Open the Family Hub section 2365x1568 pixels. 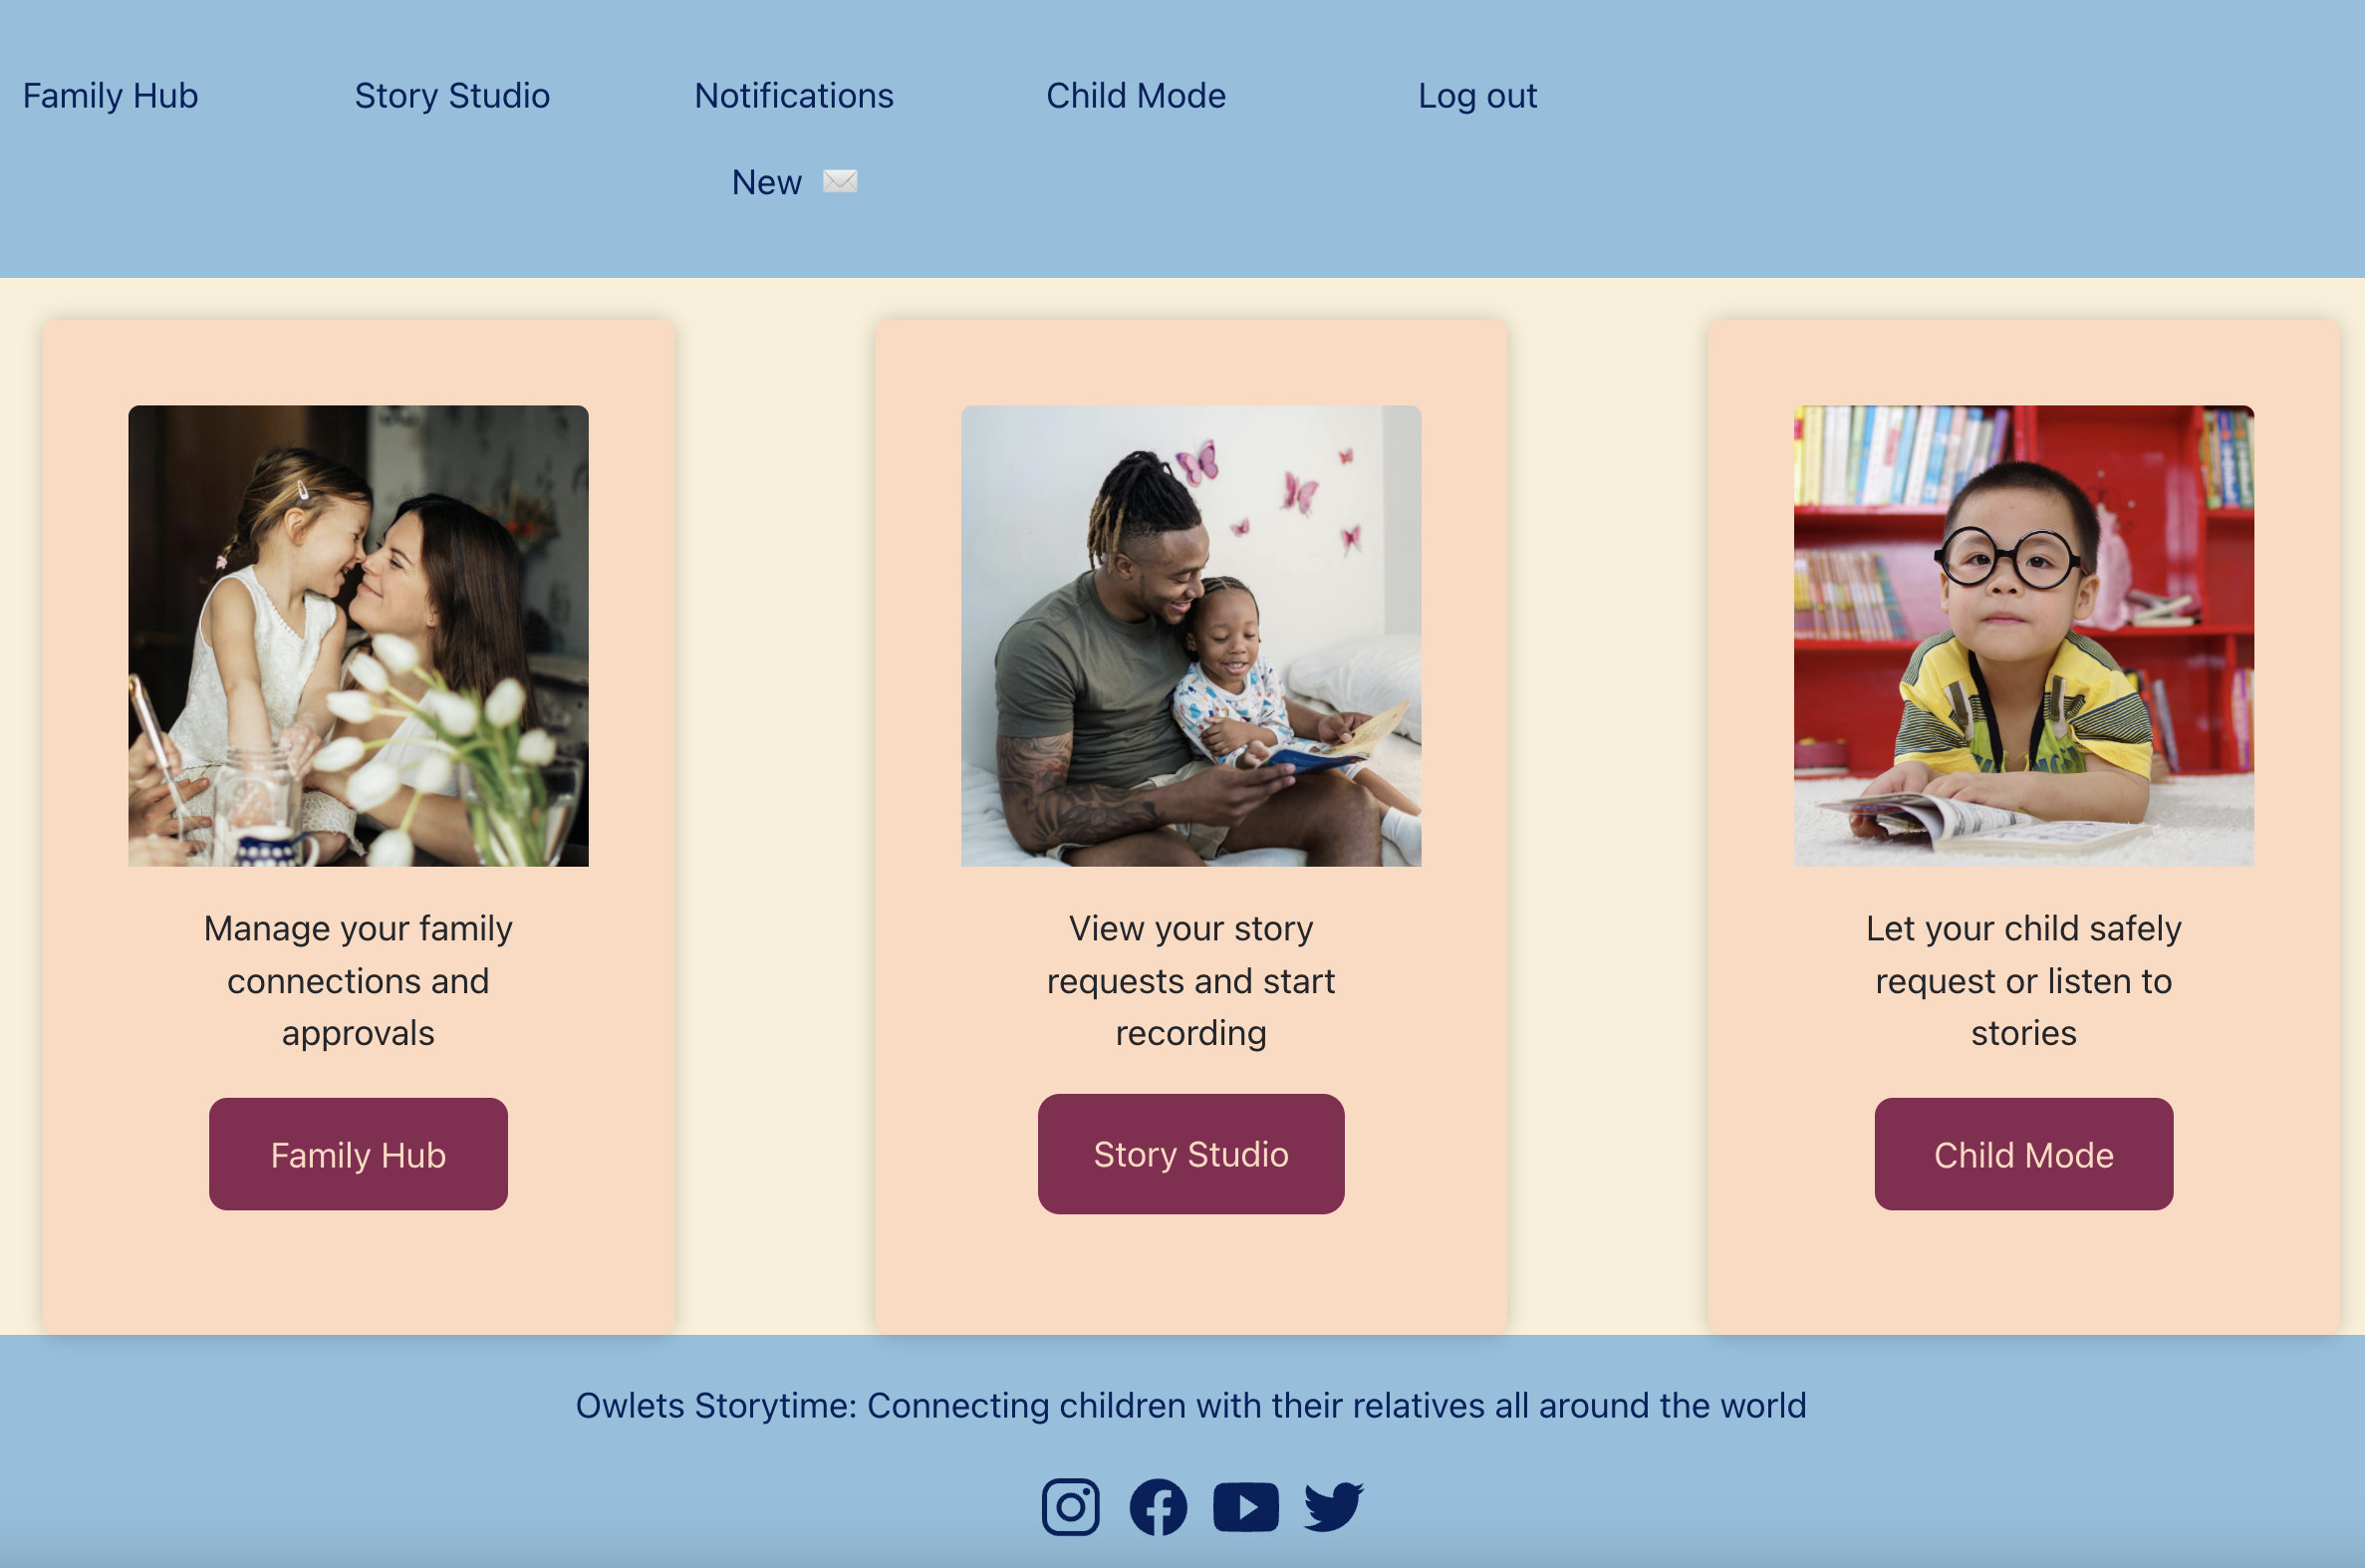click(109, 95)
